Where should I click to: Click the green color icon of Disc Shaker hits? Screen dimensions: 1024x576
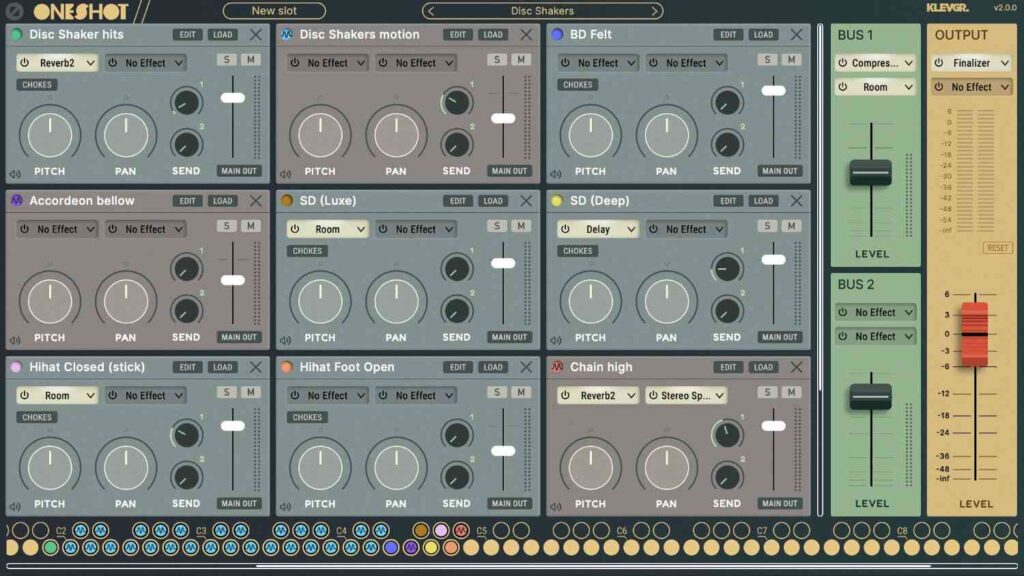click(16, 34)
